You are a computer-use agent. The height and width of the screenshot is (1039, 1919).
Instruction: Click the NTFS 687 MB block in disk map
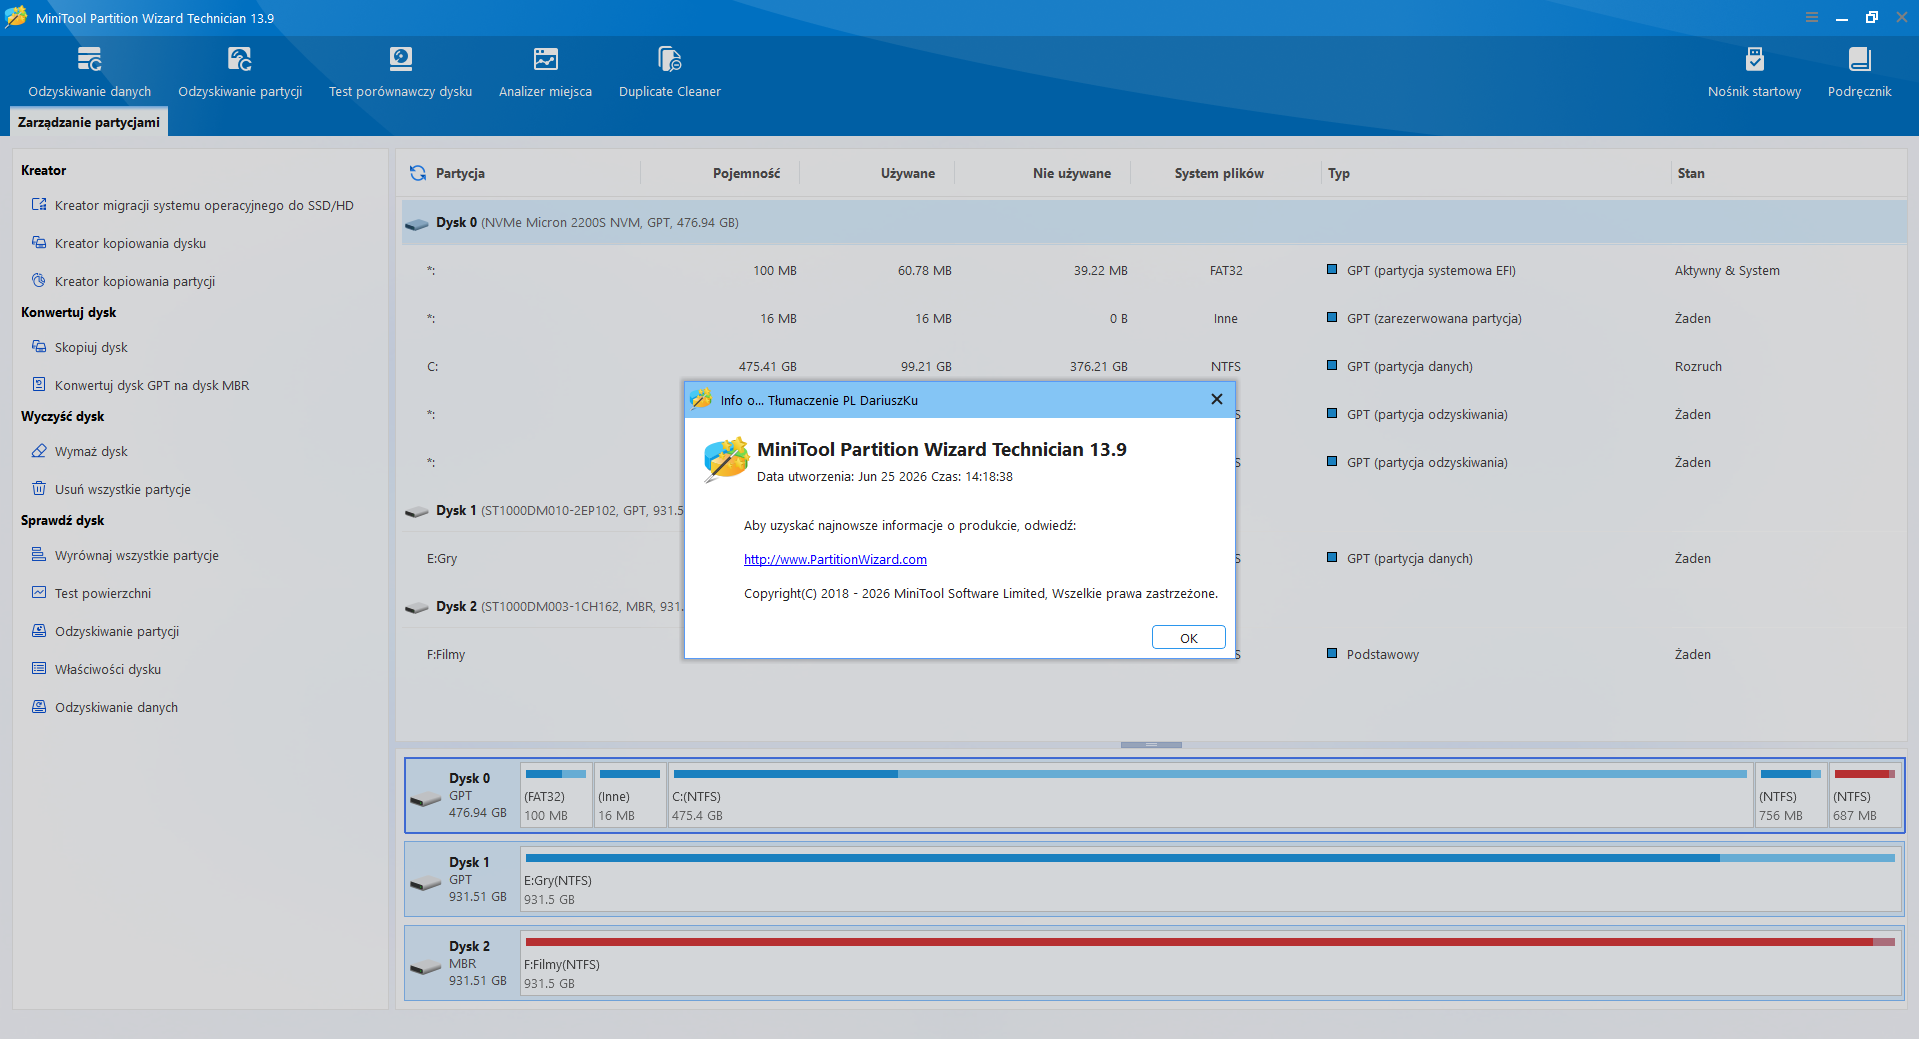pyautogui.click(x=1865, y=795)
